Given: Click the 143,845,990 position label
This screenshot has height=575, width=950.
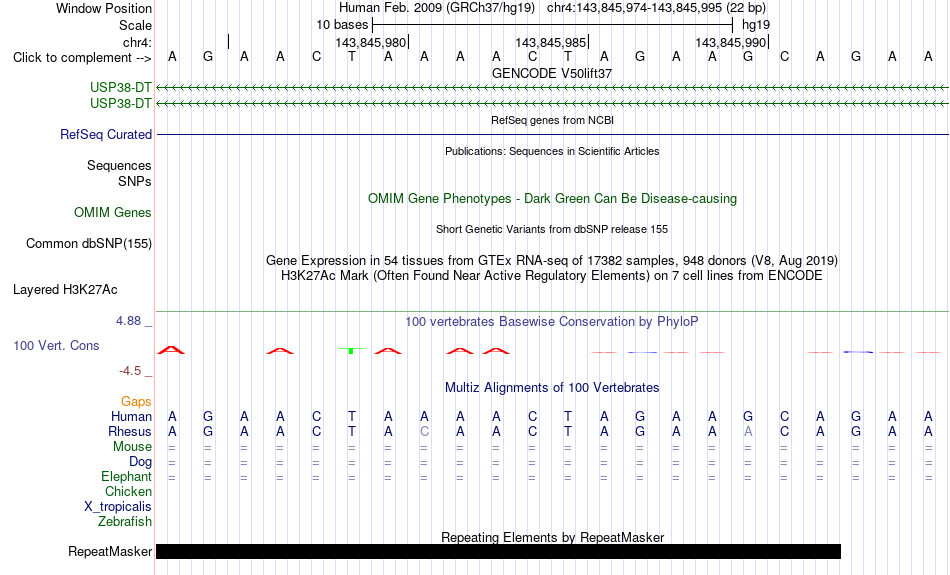Looking at the screenshot, I should pos(730,42).
